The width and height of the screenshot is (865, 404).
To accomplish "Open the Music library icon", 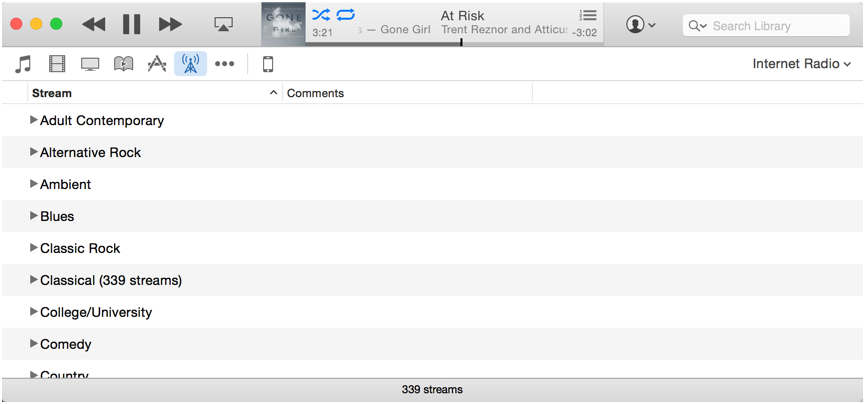I will pos(23,64).
